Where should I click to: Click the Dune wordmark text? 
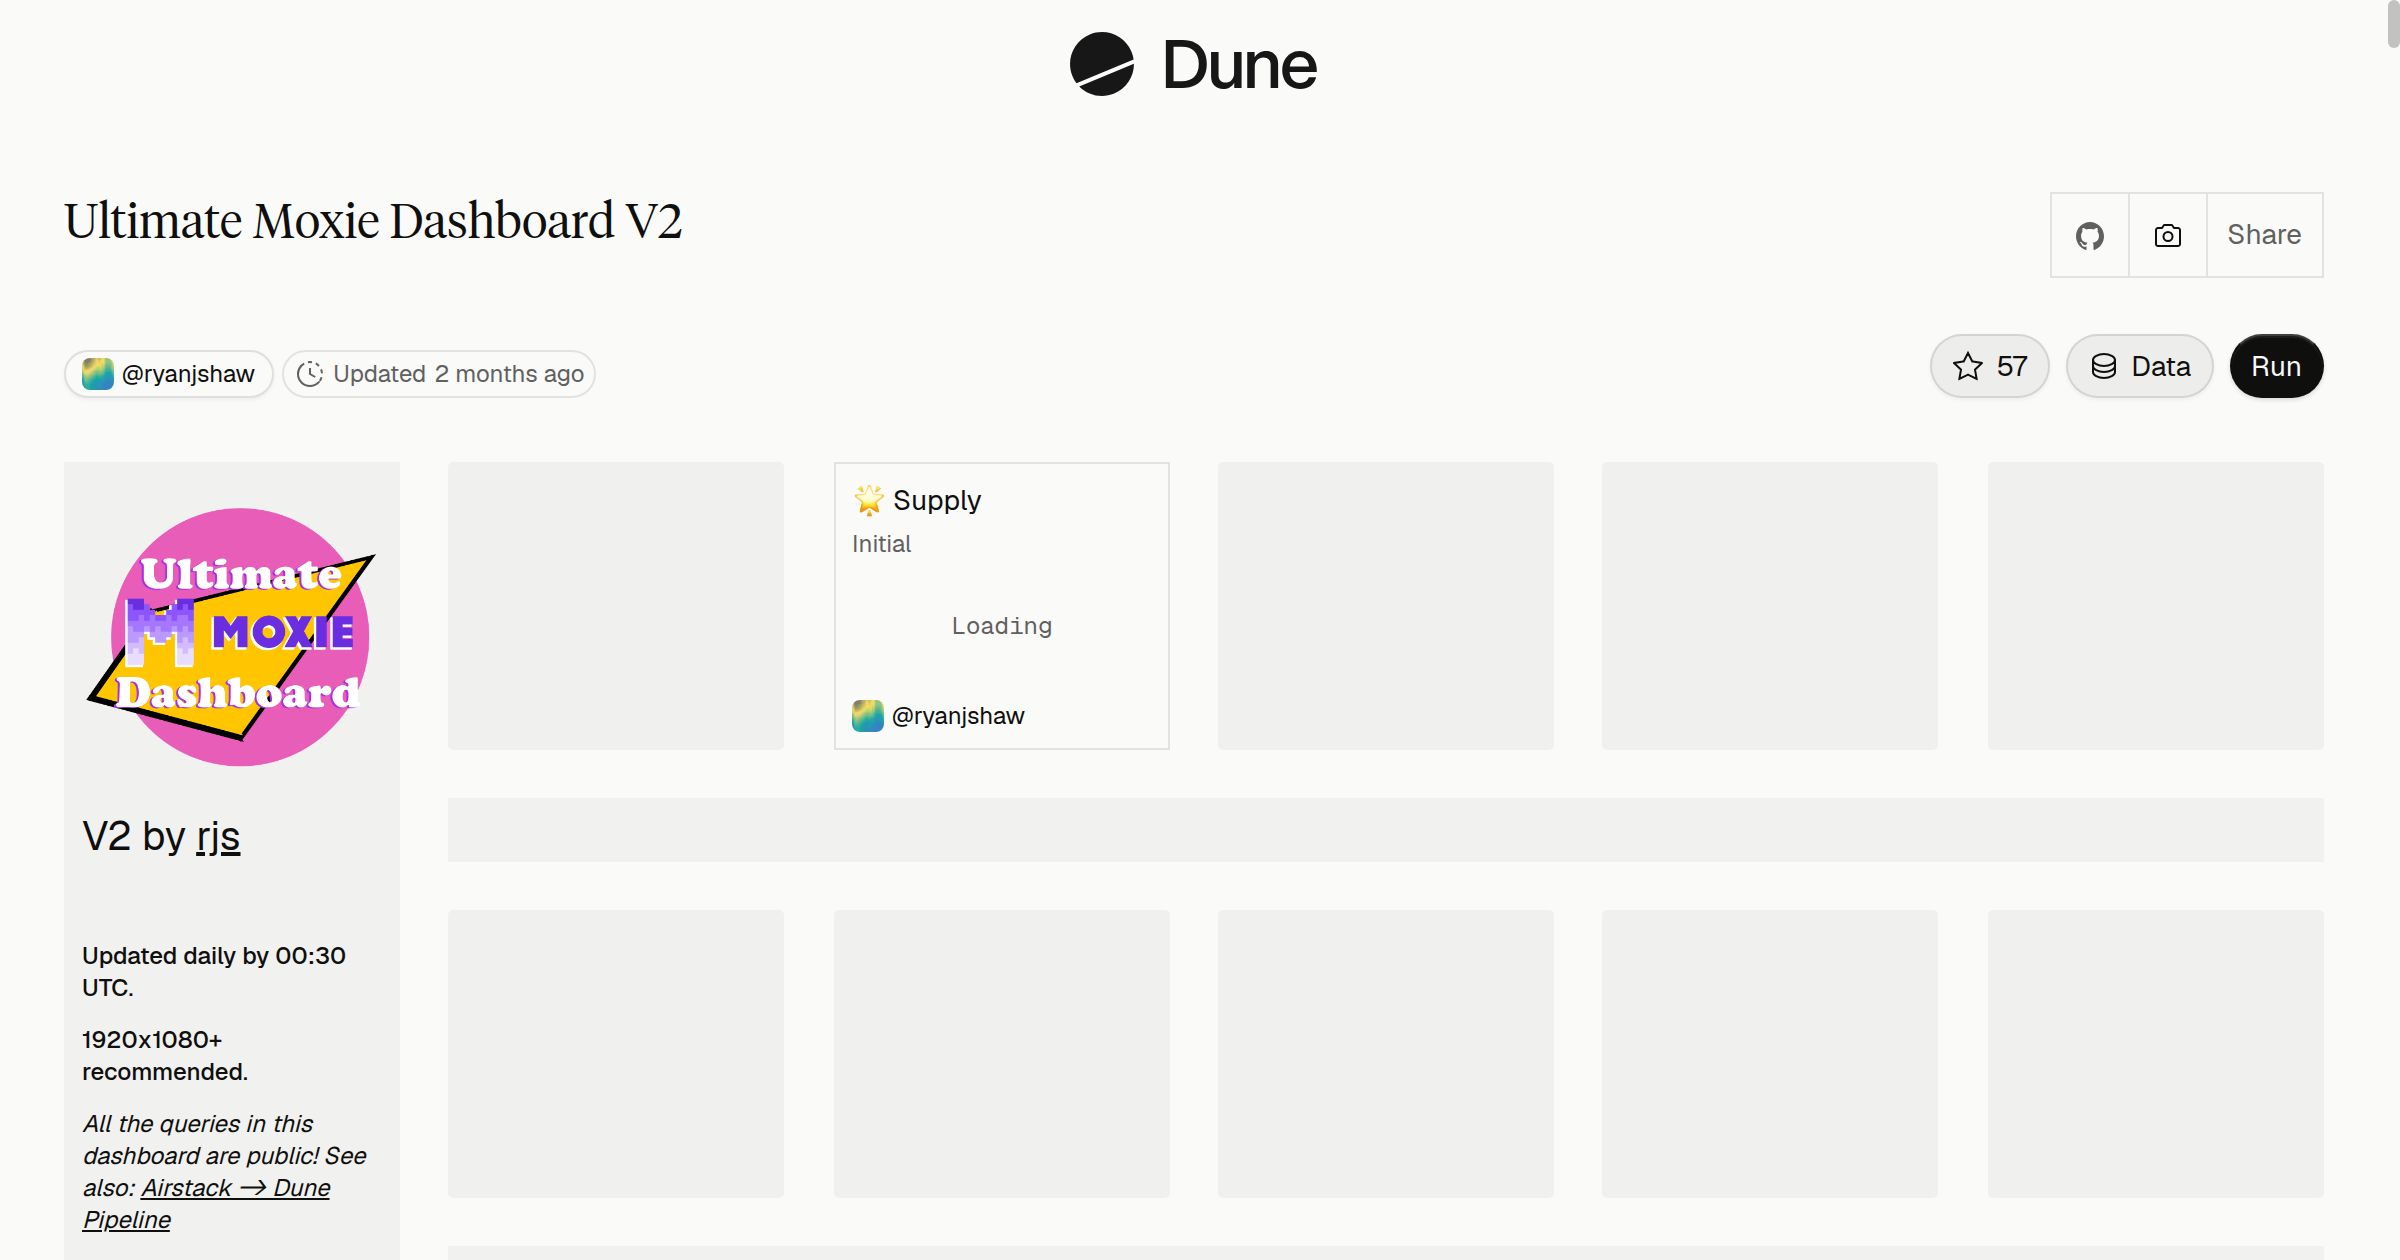1239,65
